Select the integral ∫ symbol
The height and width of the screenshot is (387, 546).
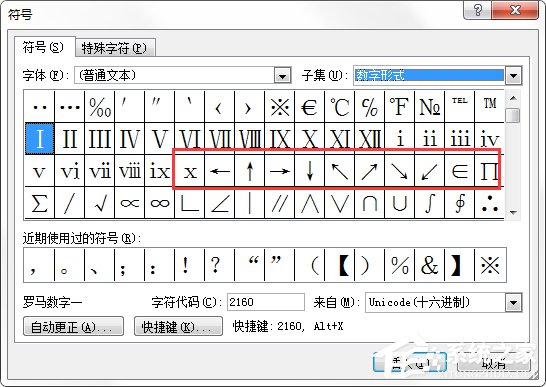(x=429, y=203)
